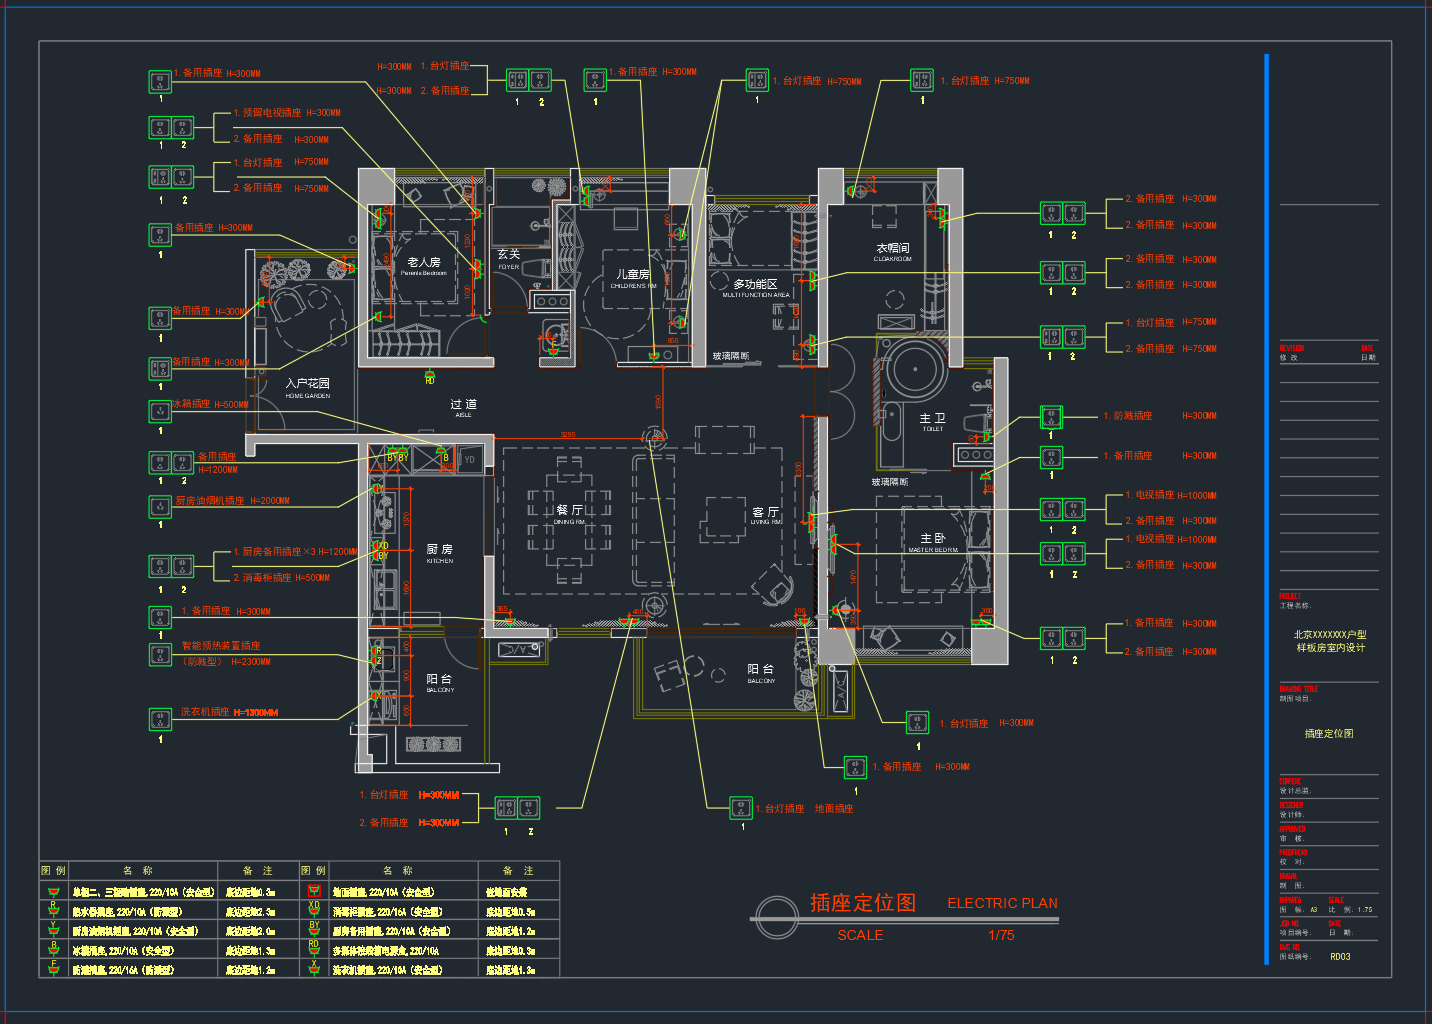This screenshot has width=1432, height=1024.
Task: Click legend symbol marked F
Action: tap(54, 968)
